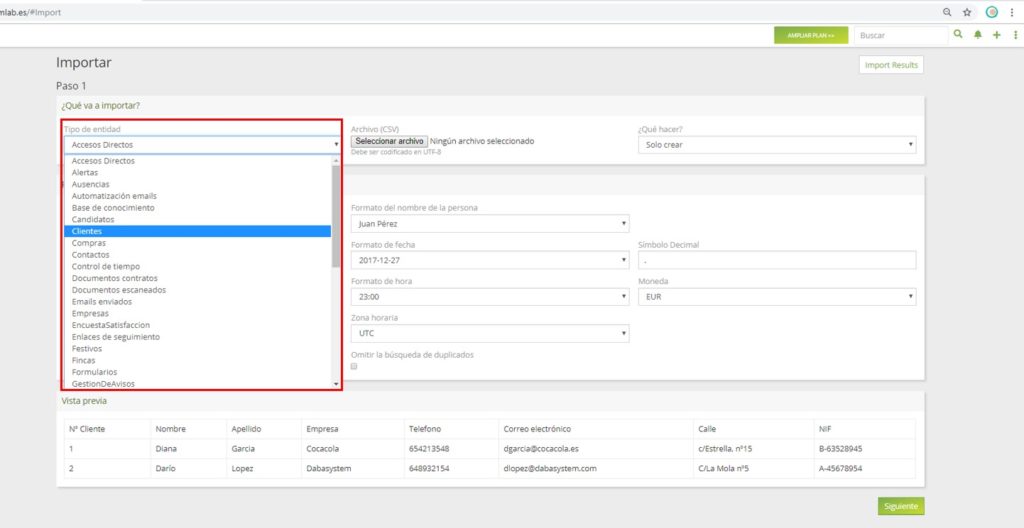1024x528 pixels.
Task: Click the list scroll-up arrow
Action: click(336, 160)
